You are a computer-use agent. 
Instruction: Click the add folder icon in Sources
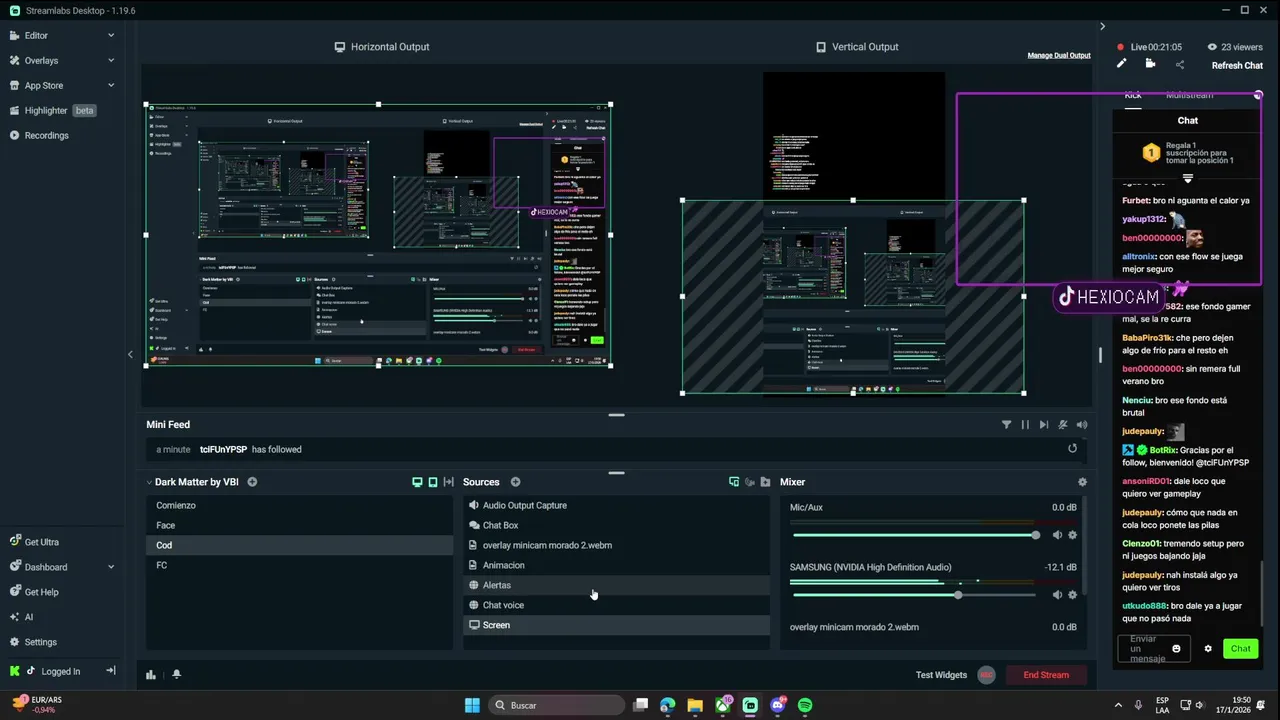pos(765,482)
